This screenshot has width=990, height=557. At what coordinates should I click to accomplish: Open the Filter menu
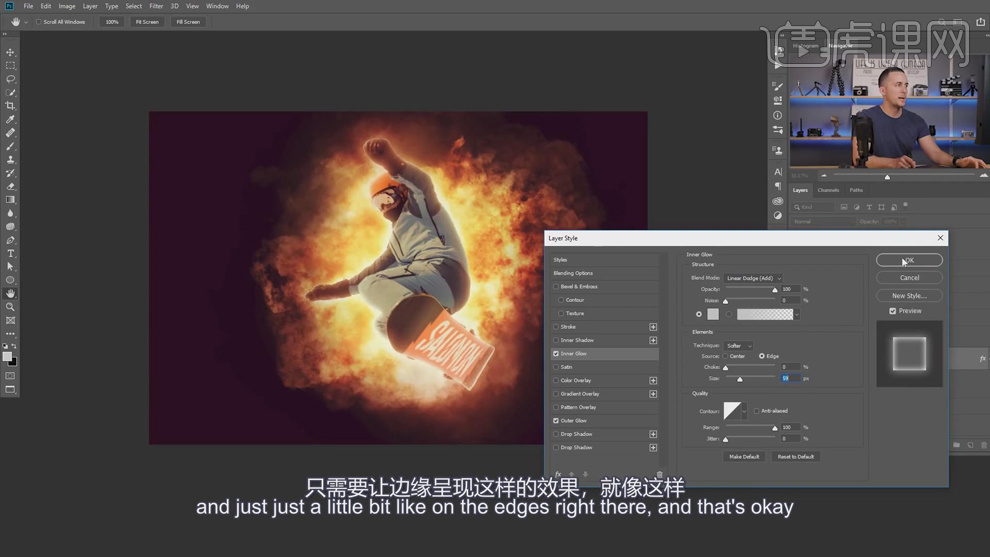(156, 6)
